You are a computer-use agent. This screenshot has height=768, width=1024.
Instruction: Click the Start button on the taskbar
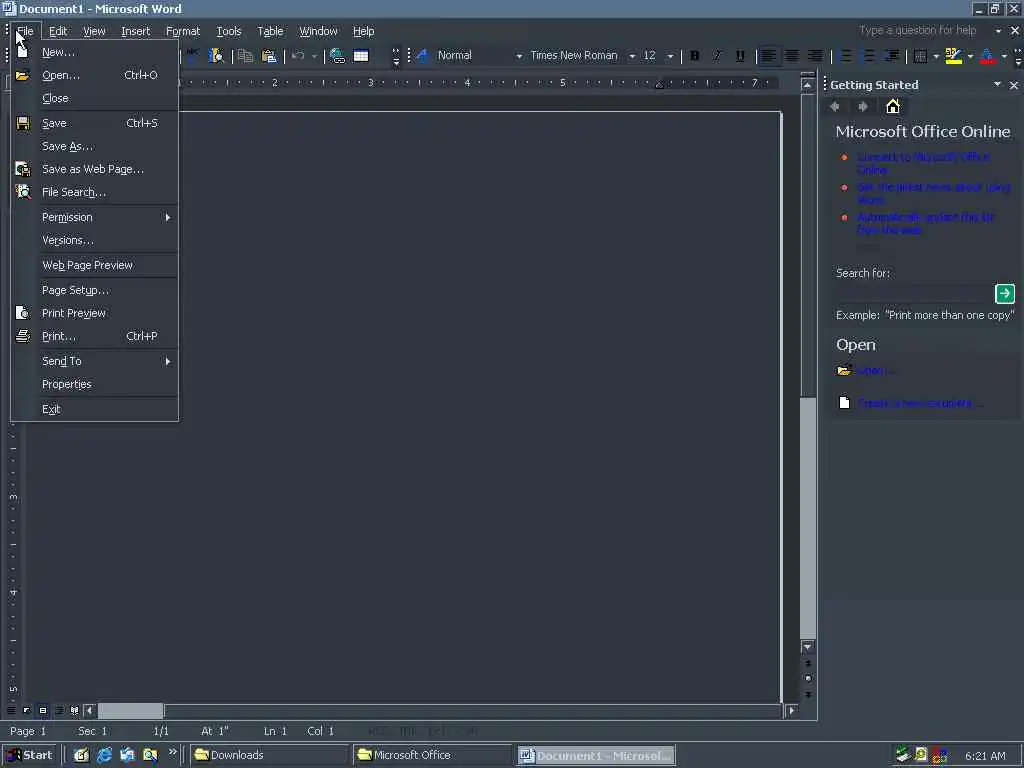30,755
